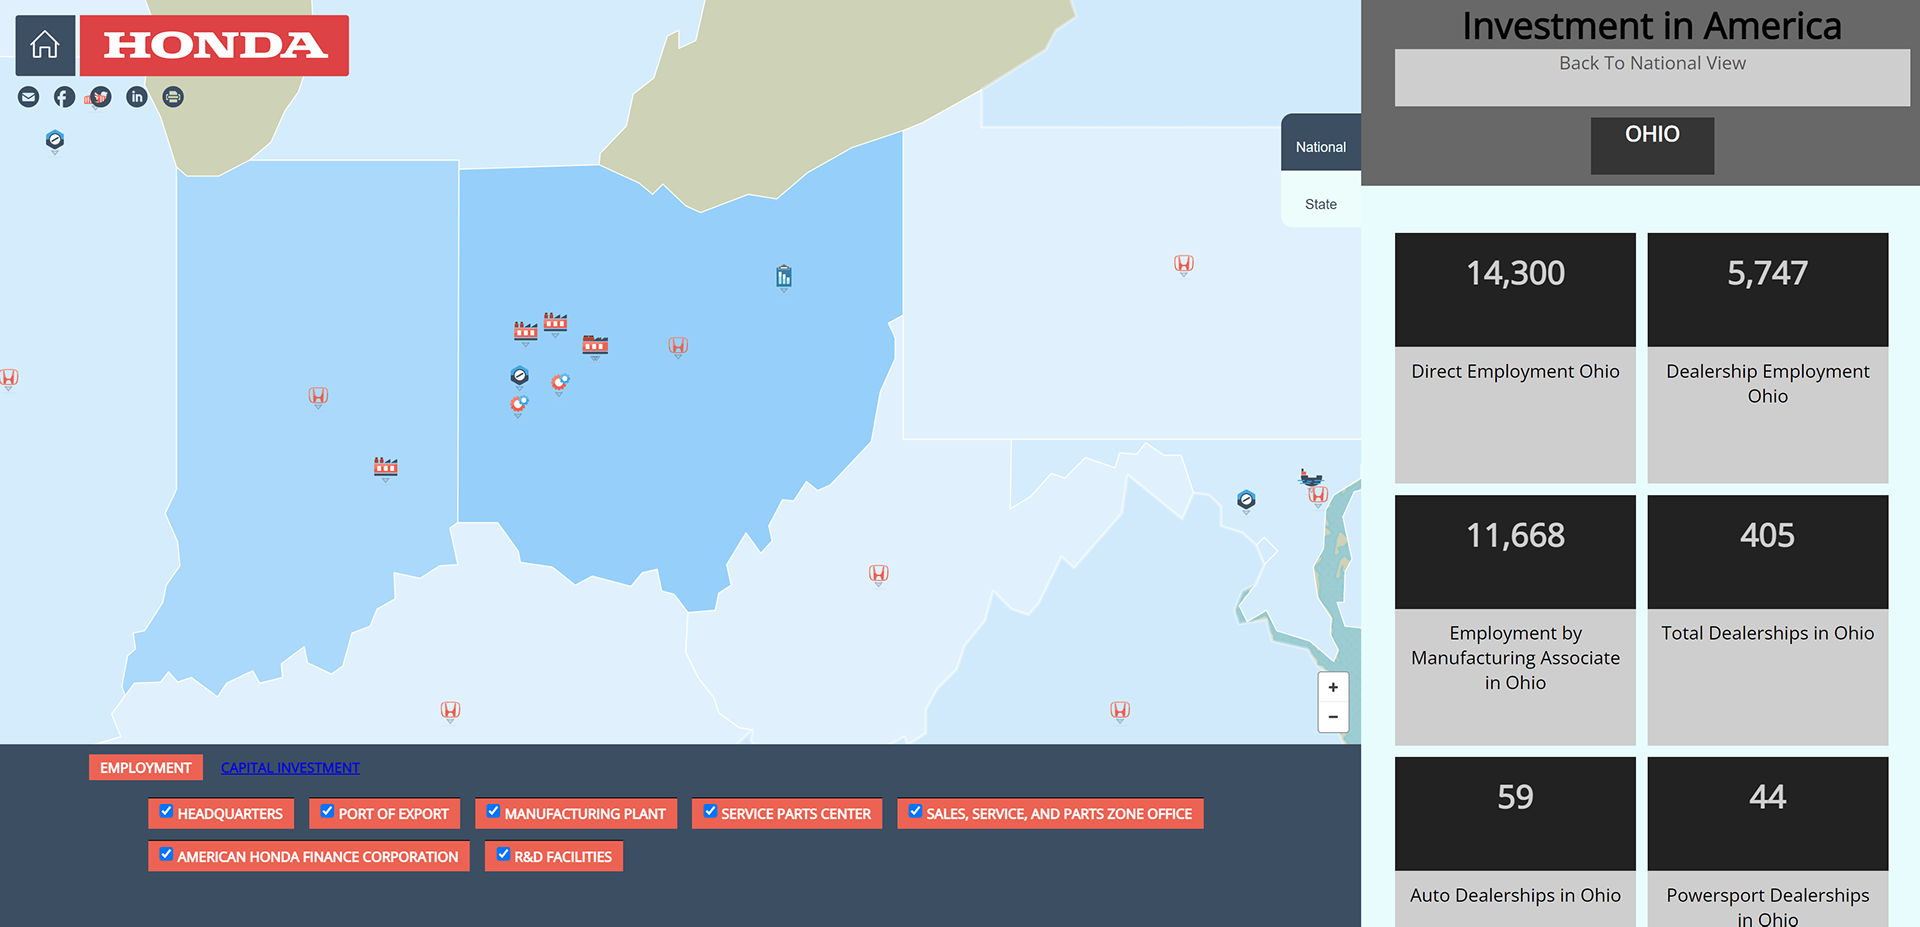This screenshot has height=927, width=1920.
Task: Select Honda H marker in West Virginia
Action: (x=878, y=575)
